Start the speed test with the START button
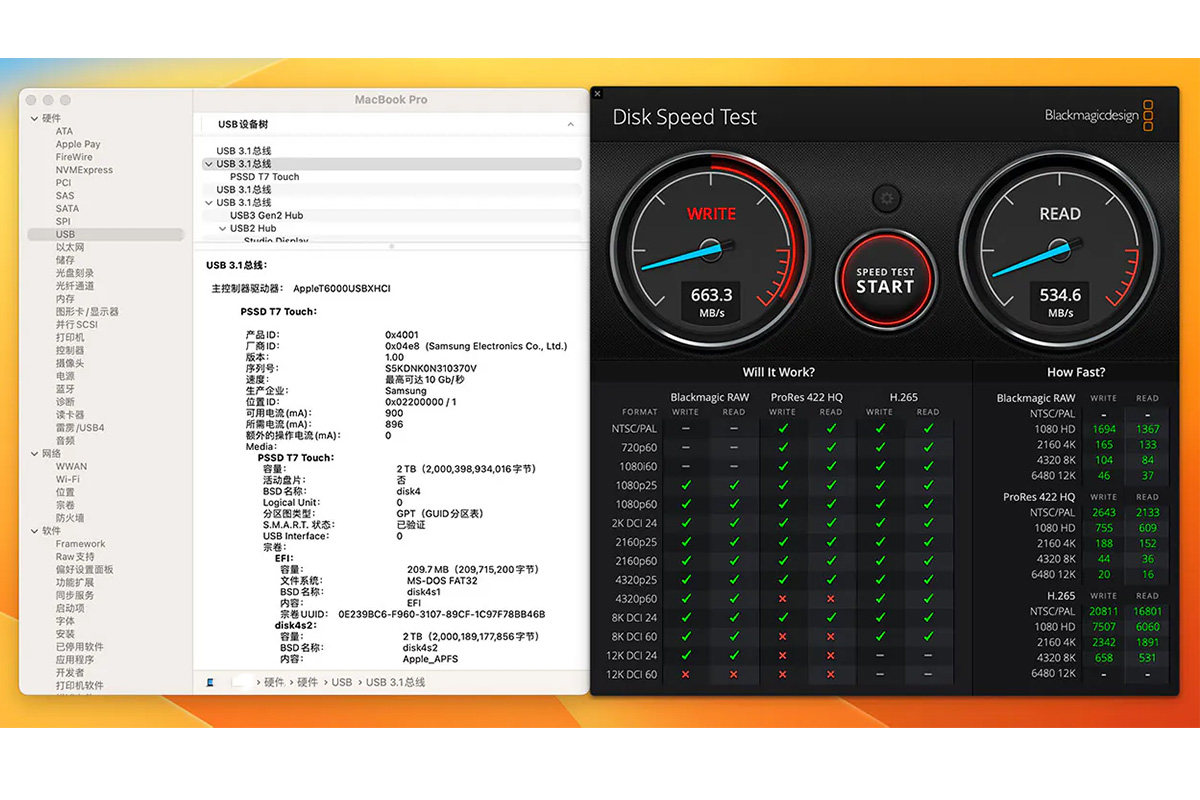This screenshot has height=800, width=1200. pyautogui.click(x=885, y=281)
